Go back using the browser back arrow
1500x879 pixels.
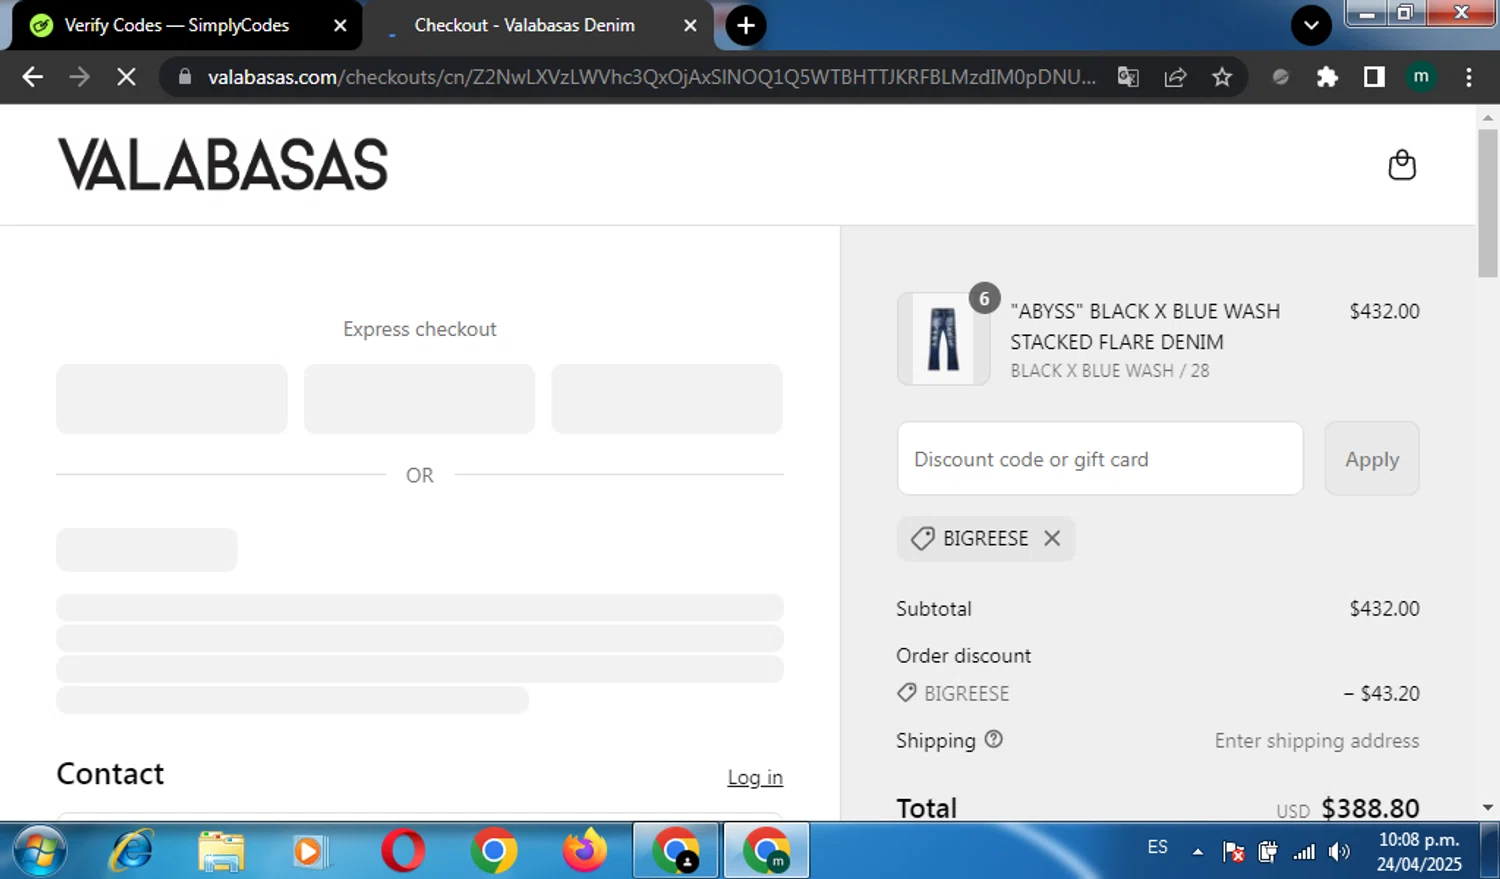pos(32,77)
